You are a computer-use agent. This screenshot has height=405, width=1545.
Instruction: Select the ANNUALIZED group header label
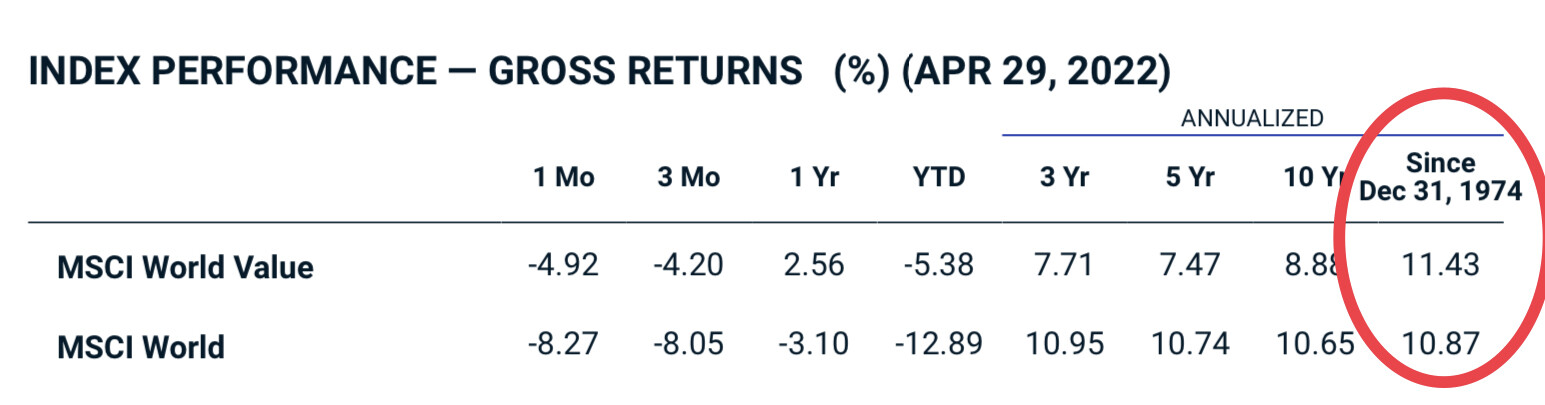pos(1252,118)
